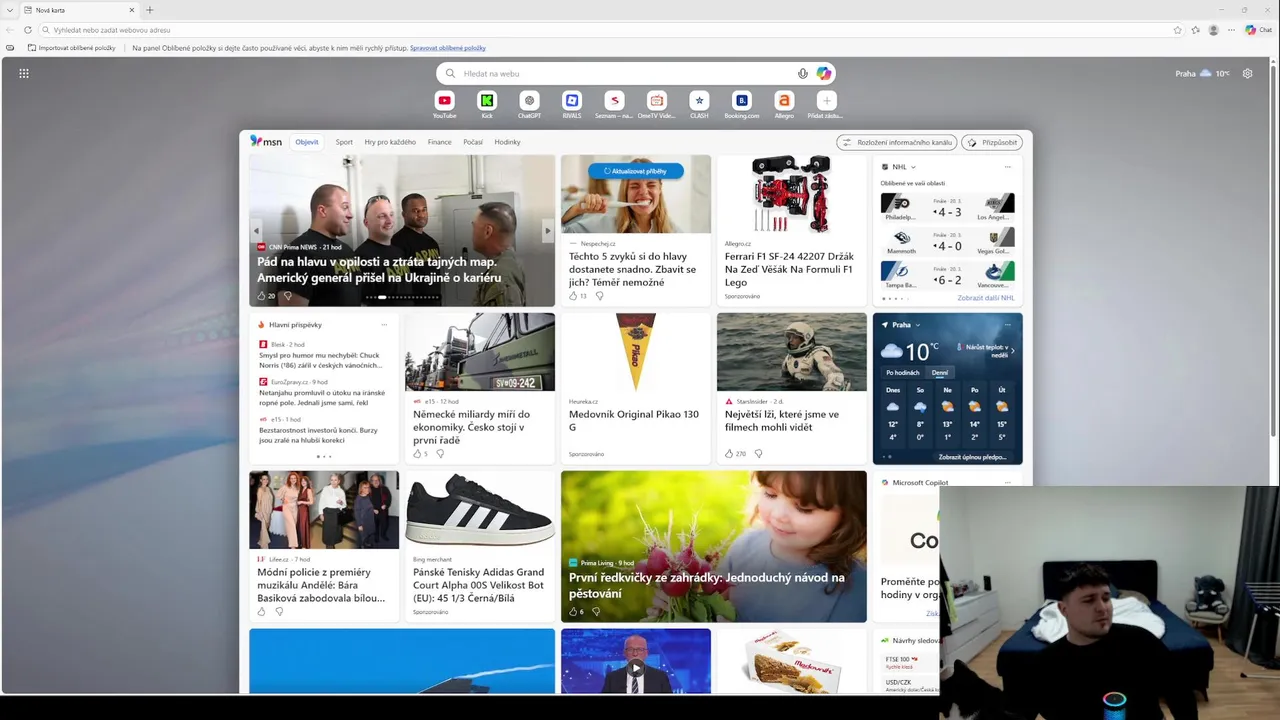Open the Seznam quick link

(x=614, y=100)
